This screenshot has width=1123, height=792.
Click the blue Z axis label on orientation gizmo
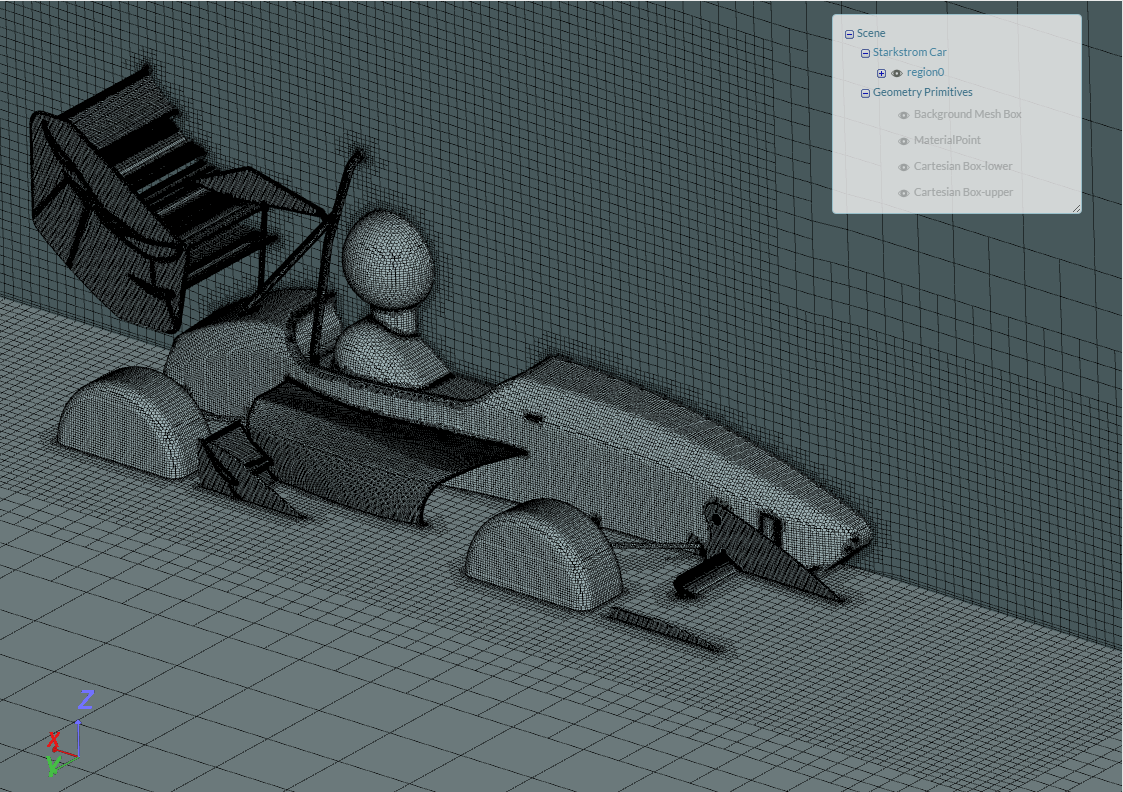coord(87,698)
